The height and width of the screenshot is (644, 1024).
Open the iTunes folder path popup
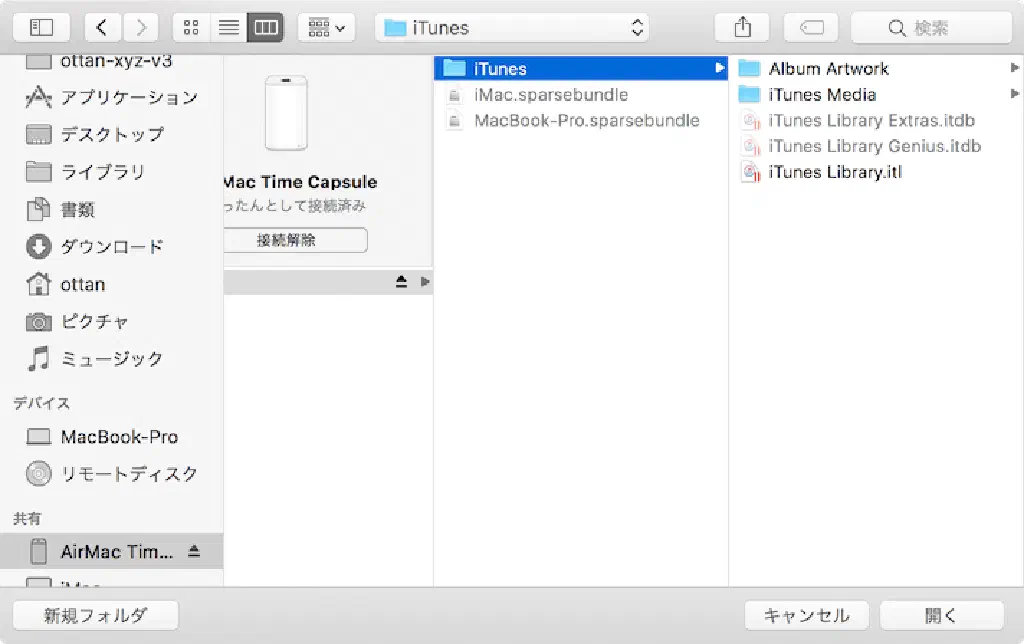tap(511, 28)
